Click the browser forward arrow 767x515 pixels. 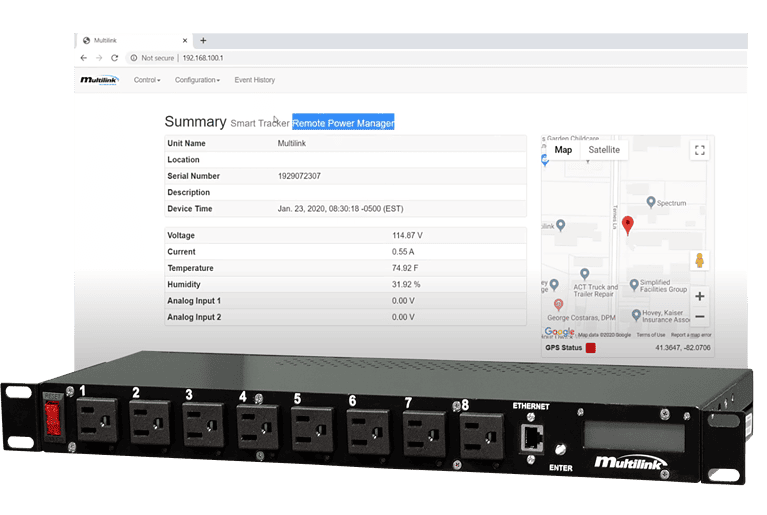[x=99, y=58]
